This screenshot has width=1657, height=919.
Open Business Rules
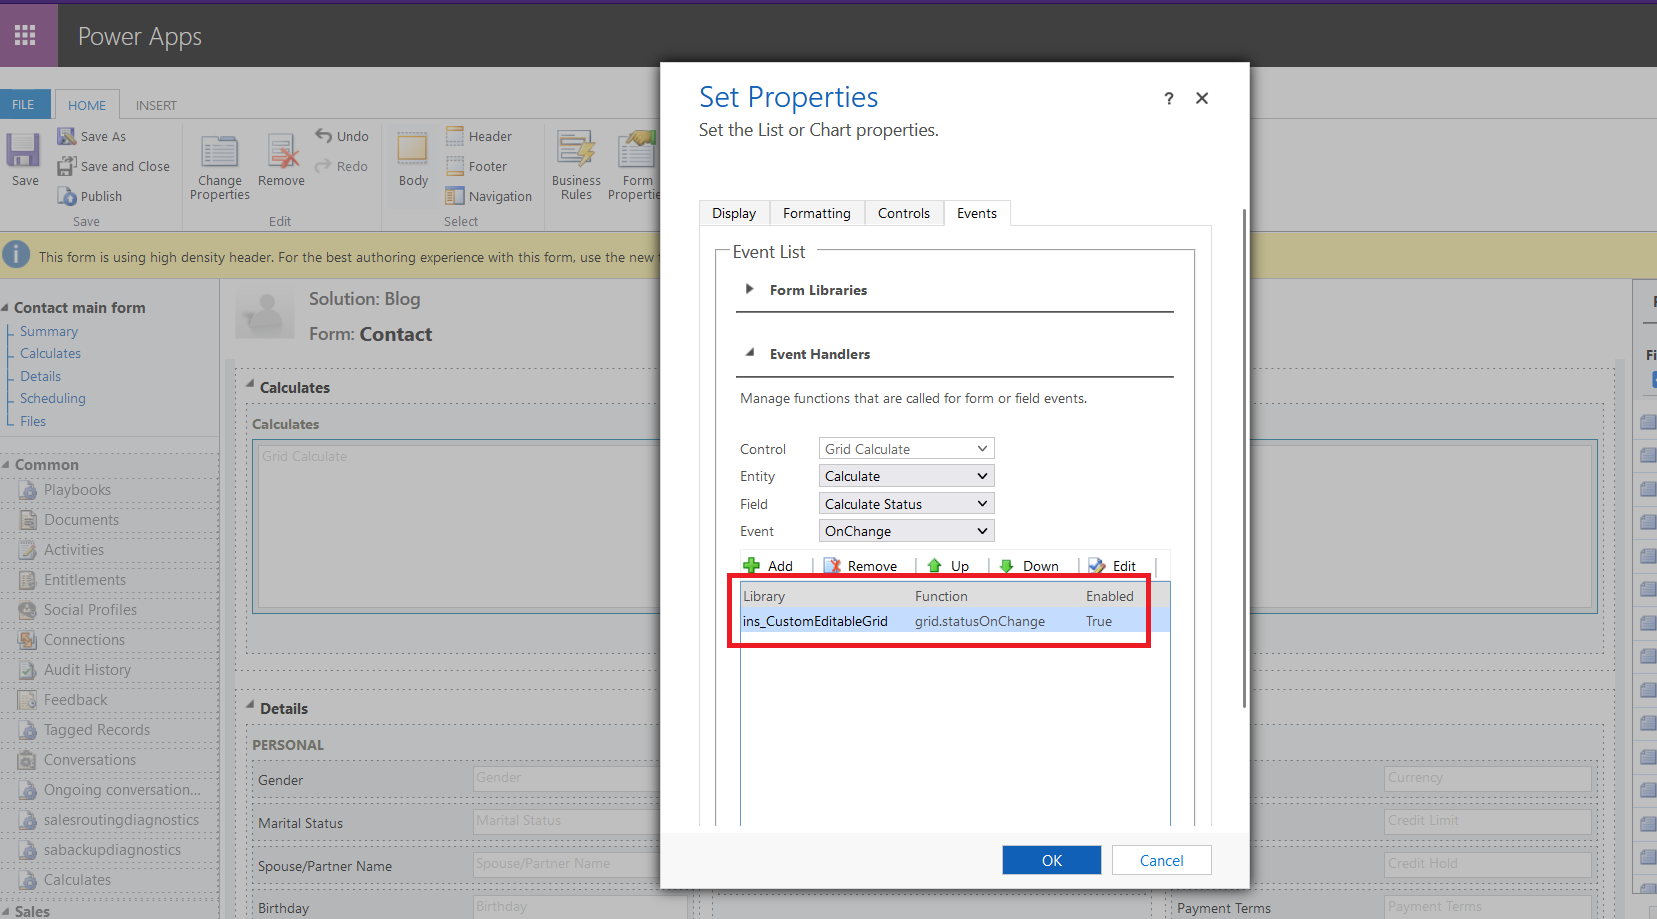(x=576, y=167)
